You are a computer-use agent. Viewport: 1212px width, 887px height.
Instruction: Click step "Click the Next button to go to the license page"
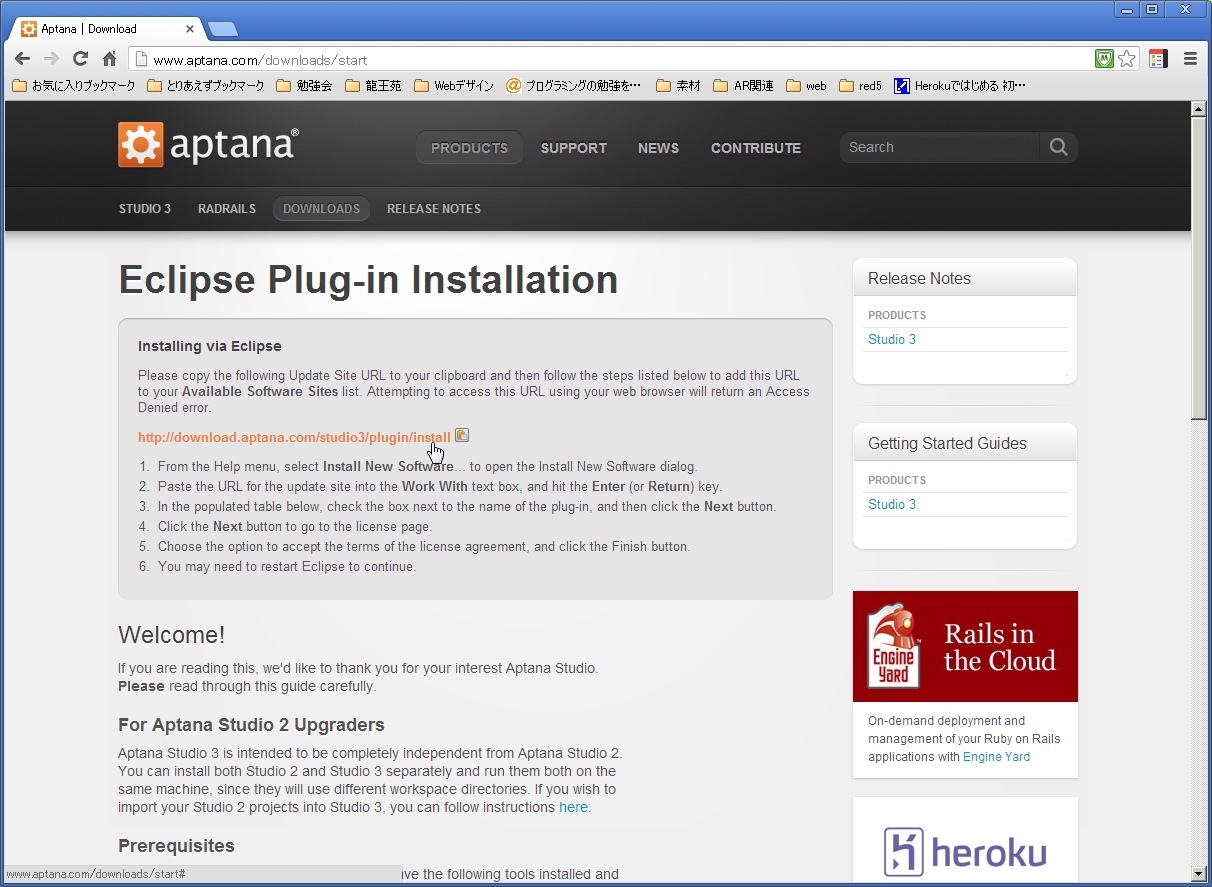(x=294, y=526)
